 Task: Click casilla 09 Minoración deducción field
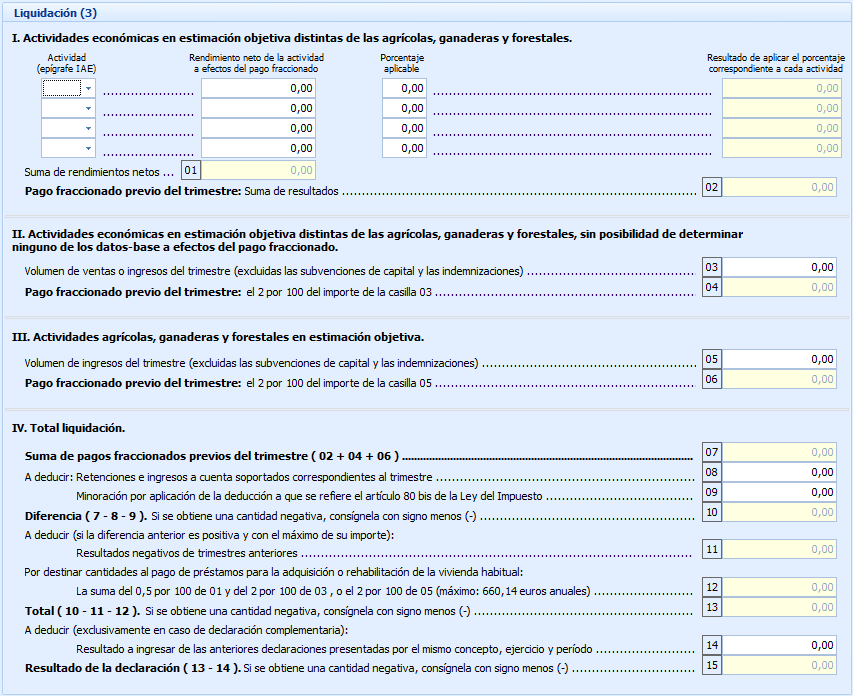tap(779, 492)
